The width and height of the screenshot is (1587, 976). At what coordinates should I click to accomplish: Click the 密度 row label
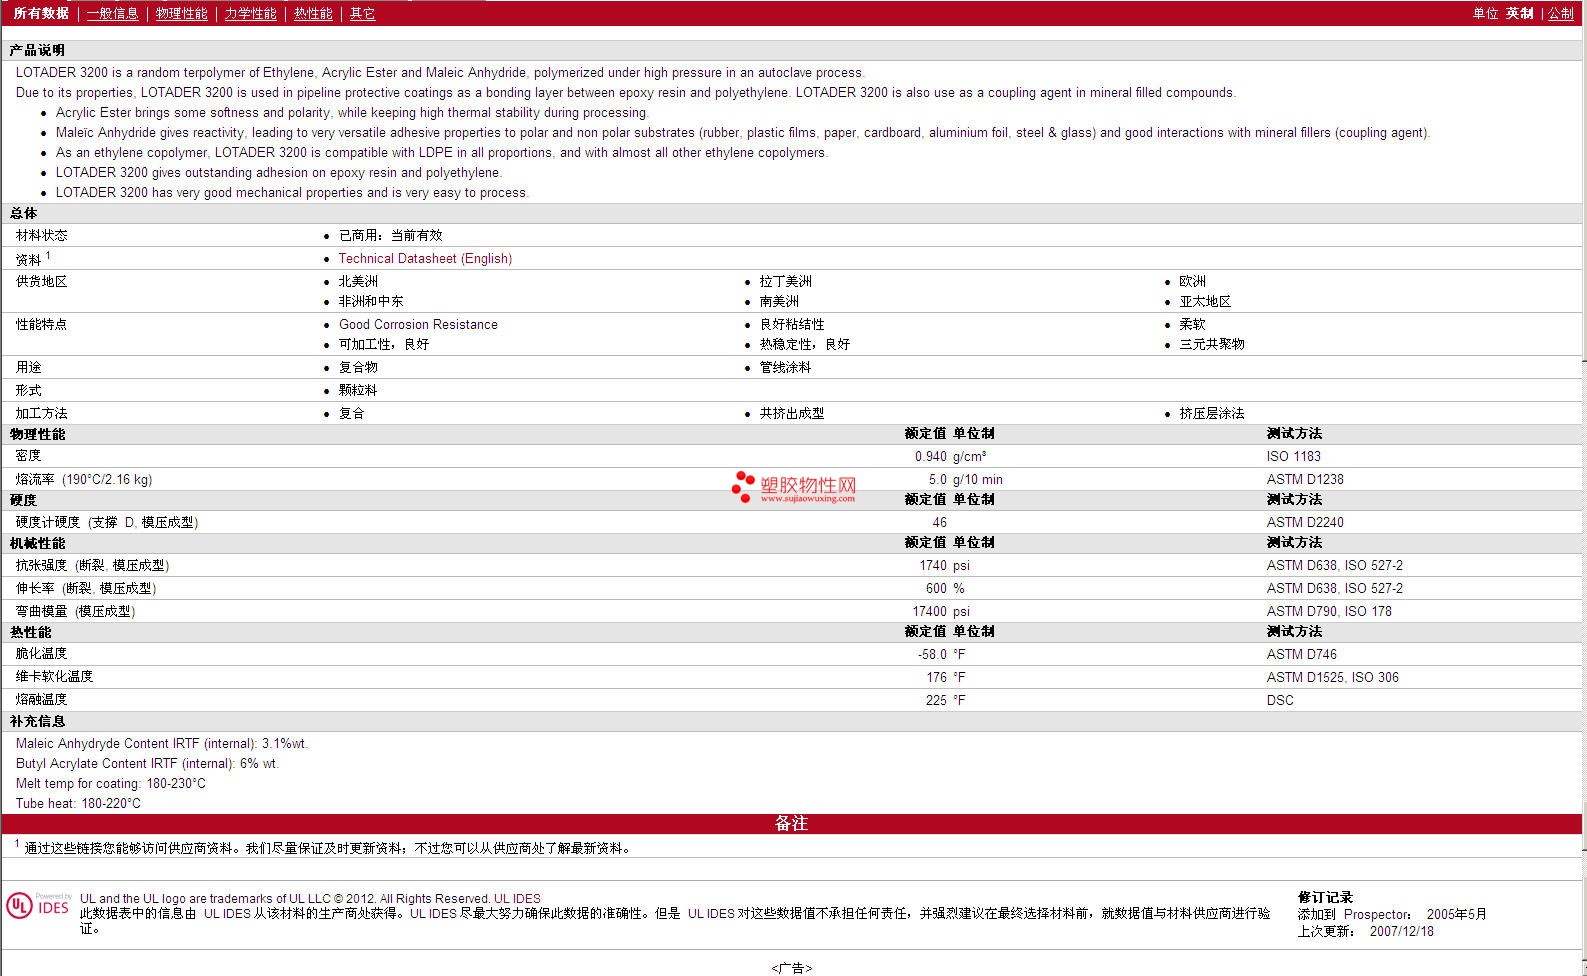pos(29,457)
